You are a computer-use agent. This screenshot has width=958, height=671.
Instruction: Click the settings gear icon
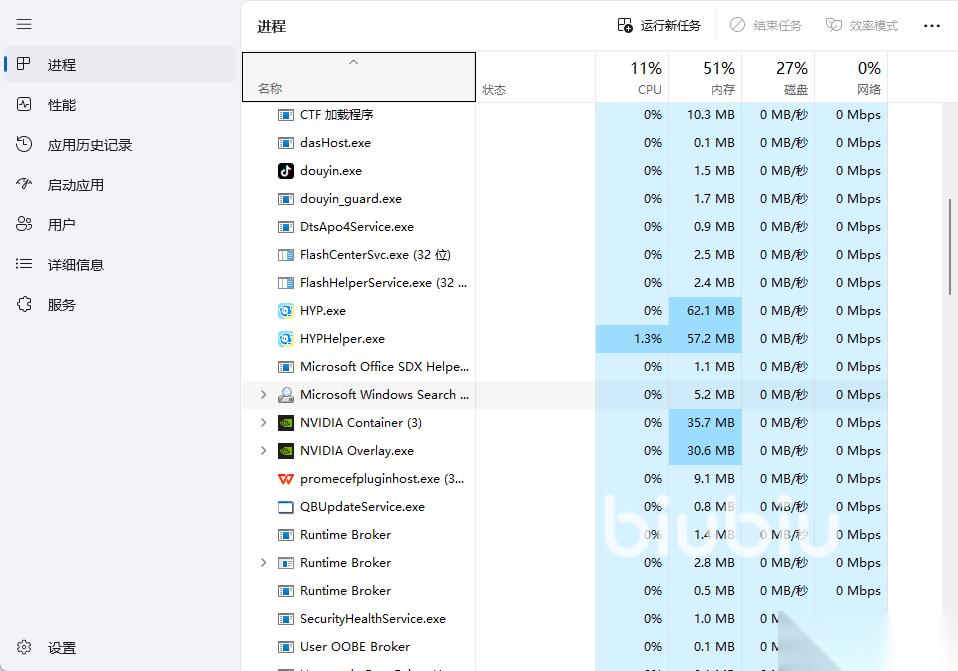click(25, 648)
